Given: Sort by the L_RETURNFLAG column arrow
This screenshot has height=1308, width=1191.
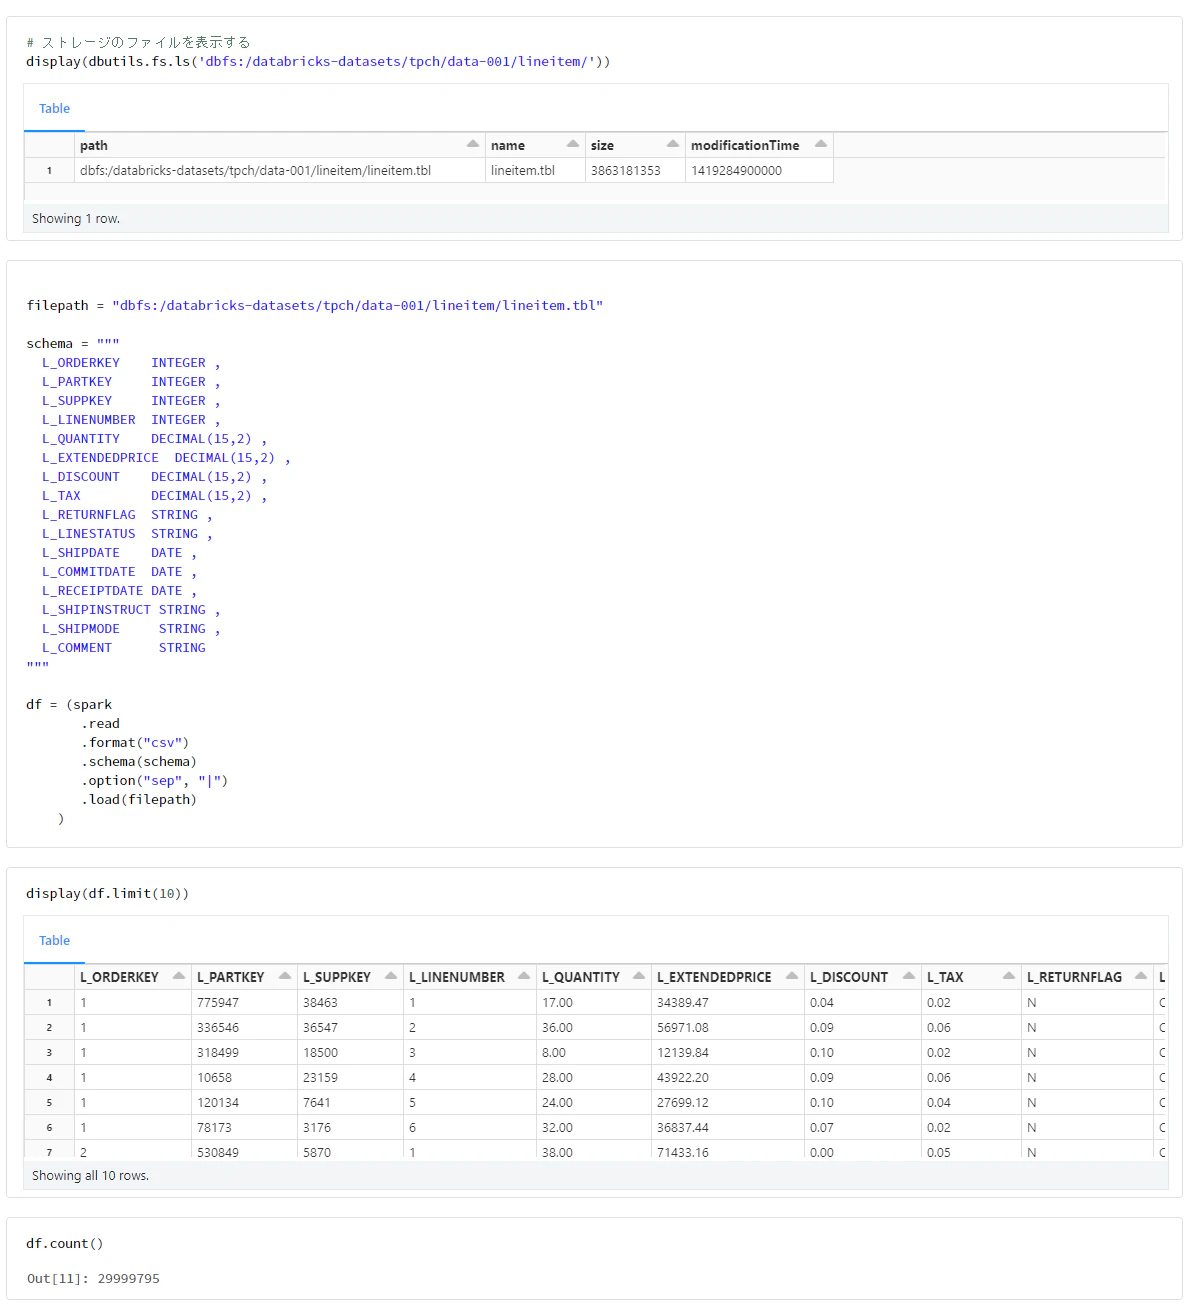Looking at the screenshot, I should (x=1141, y=976).
